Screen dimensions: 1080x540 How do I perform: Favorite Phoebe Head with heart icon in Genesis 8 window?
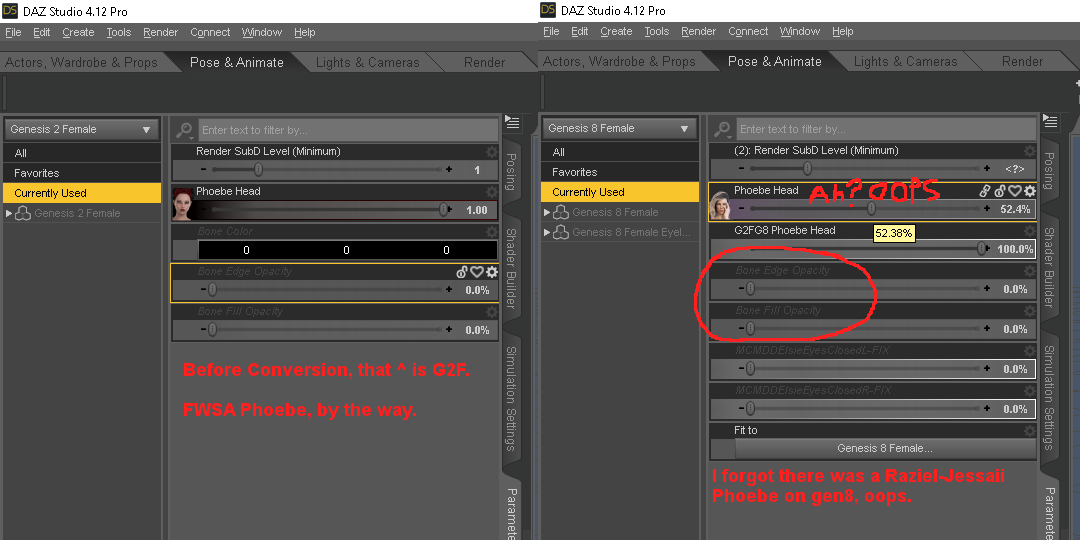tap(1015, 191)
